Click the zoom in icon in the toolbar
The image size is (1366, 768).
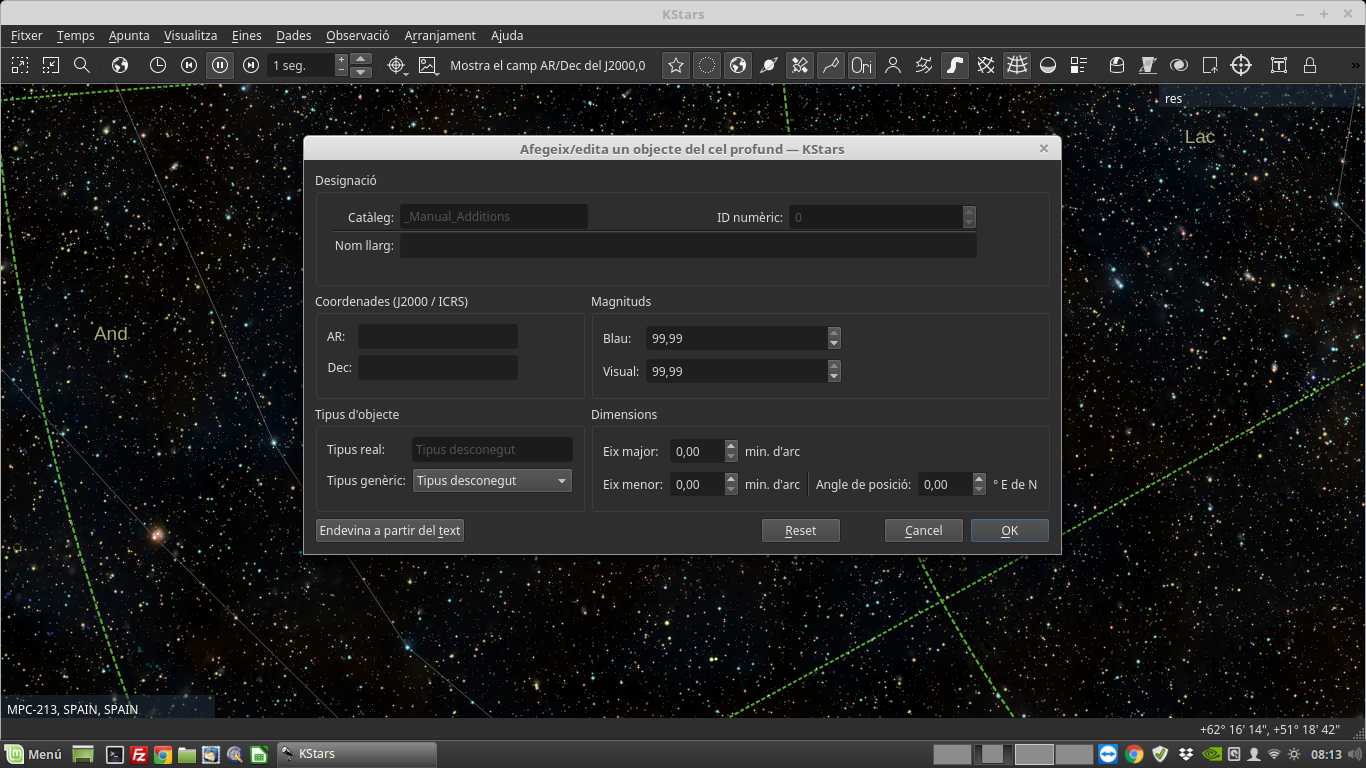[x=20, y=65]
